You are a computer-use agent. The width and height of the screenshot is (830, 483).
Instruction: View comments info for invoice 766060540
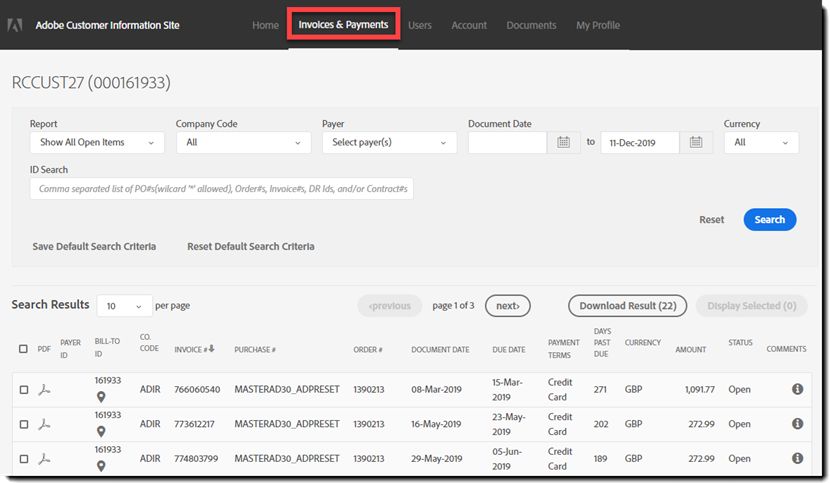pyautogui.click(x=798, y=389)
